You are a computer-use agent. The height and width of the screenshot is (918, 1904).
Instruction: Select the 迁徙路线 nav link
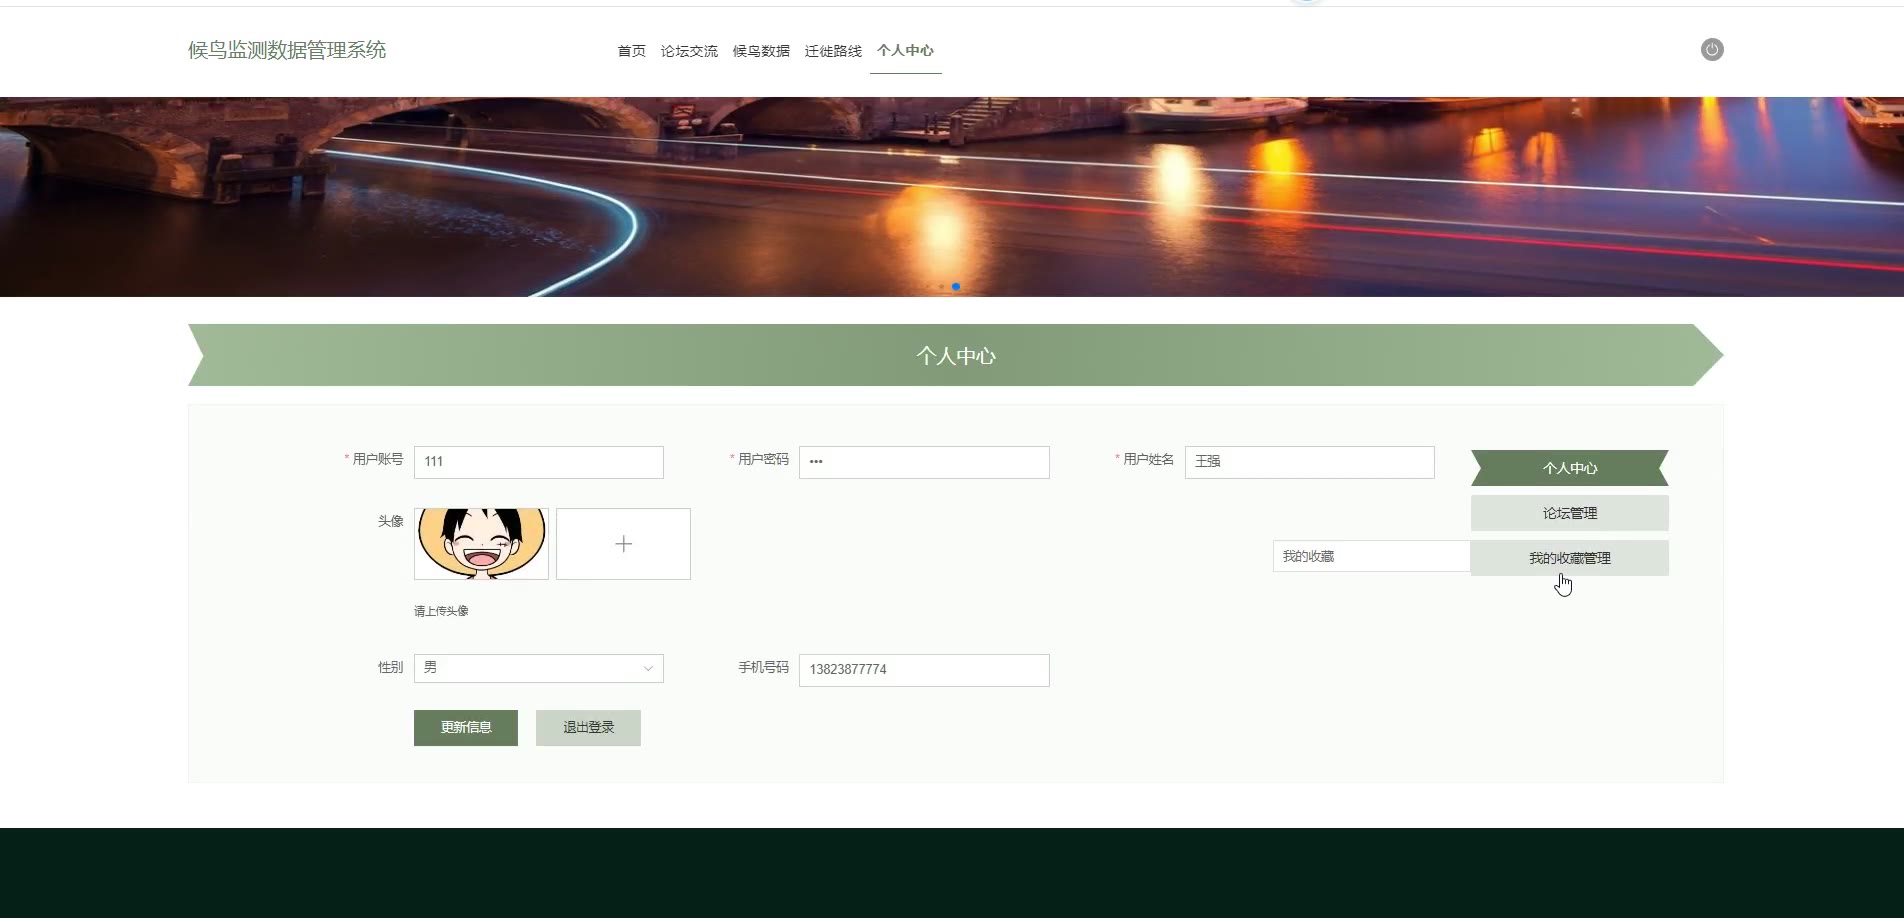coord(833,51)
